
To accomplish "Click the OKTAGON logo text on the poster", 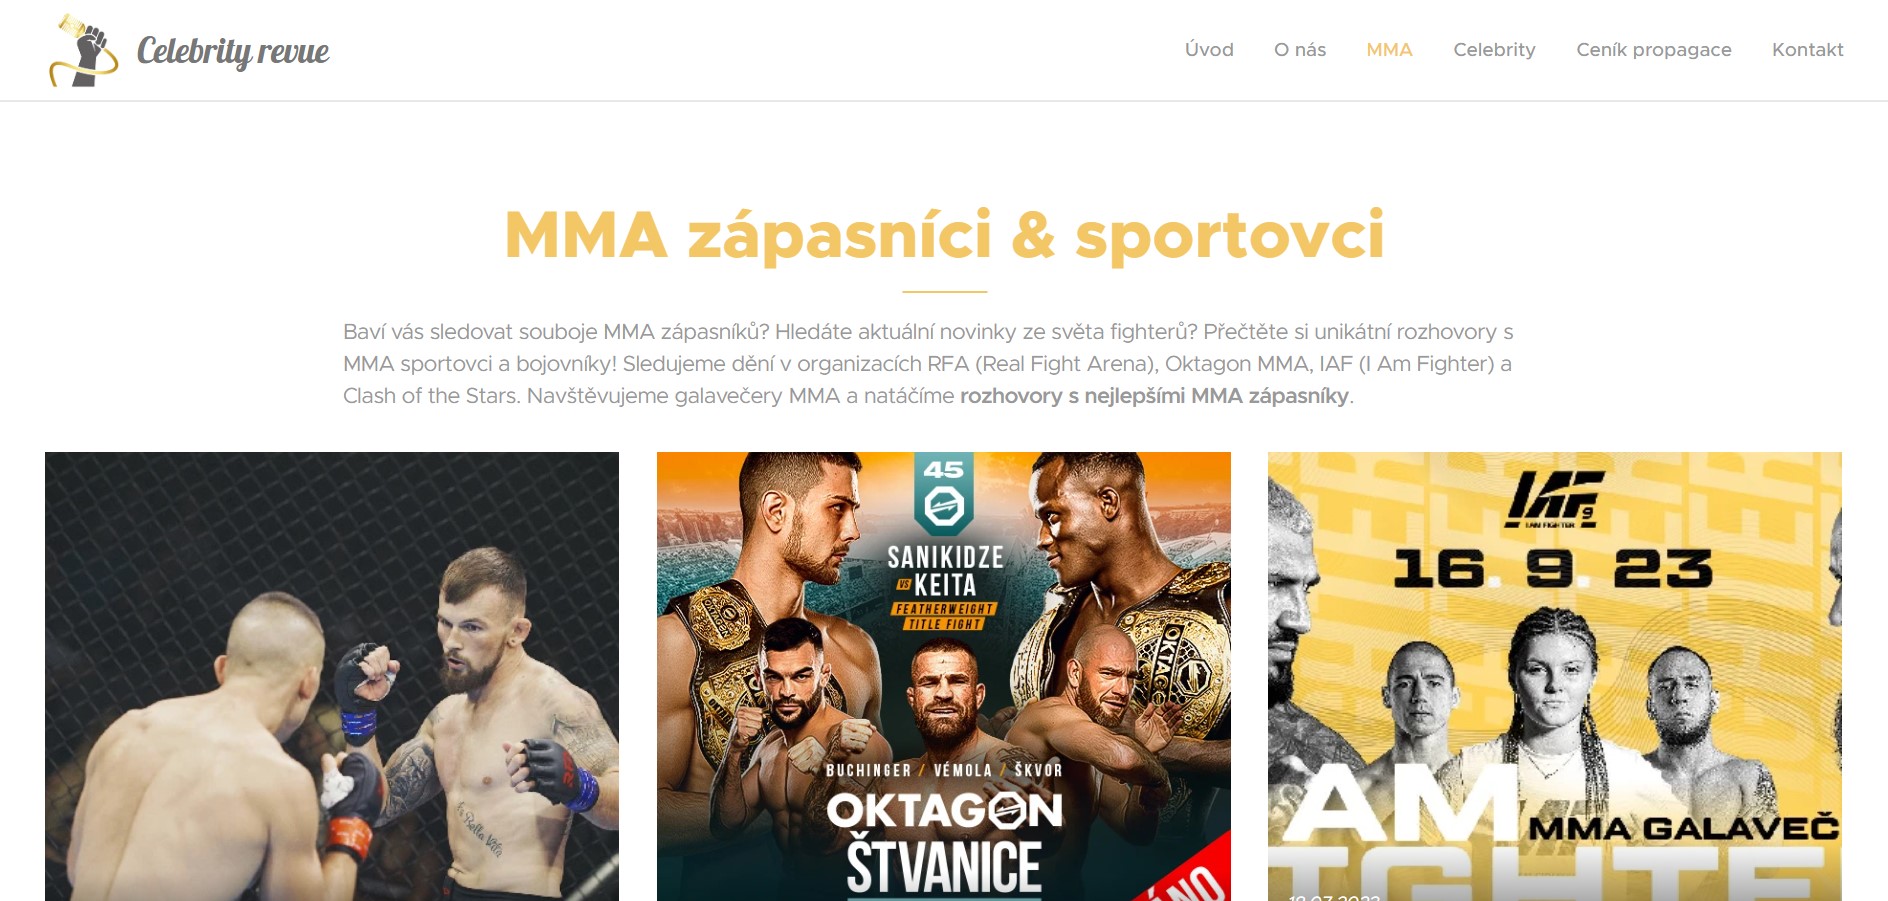I will (944, 811).
